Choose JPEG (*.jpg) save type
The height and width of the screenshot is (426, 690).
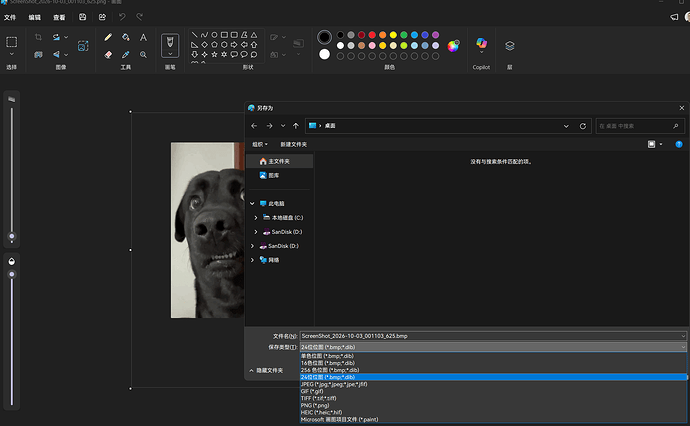pos(493,384)
